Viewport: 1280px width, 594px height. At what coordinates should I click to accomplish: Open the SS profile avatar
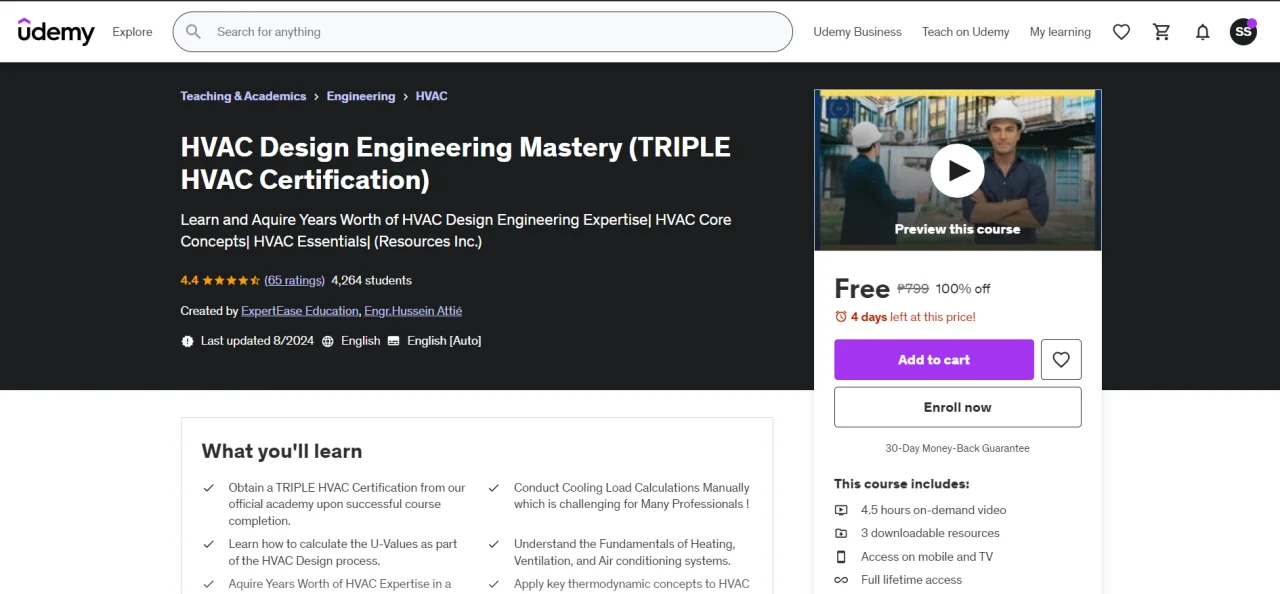[1243, 32]
